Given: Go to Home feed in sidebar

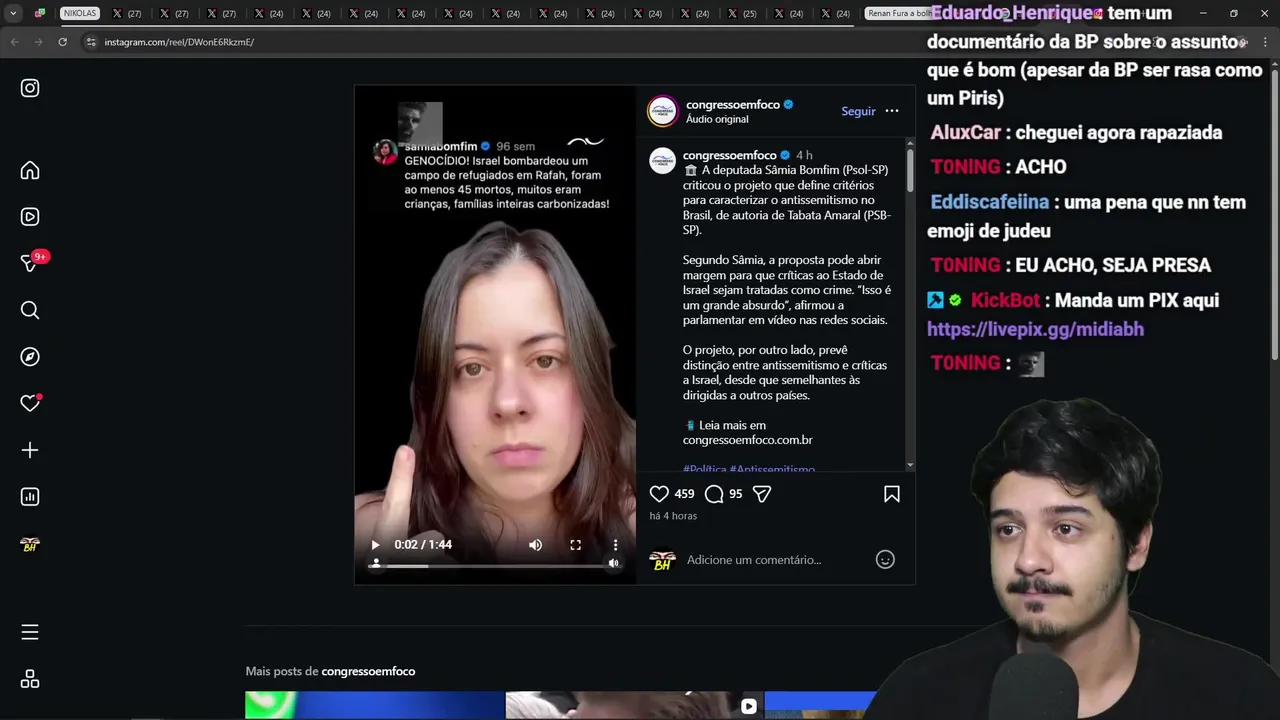Looking at the screenshot, I should click(x=30, y=170).
